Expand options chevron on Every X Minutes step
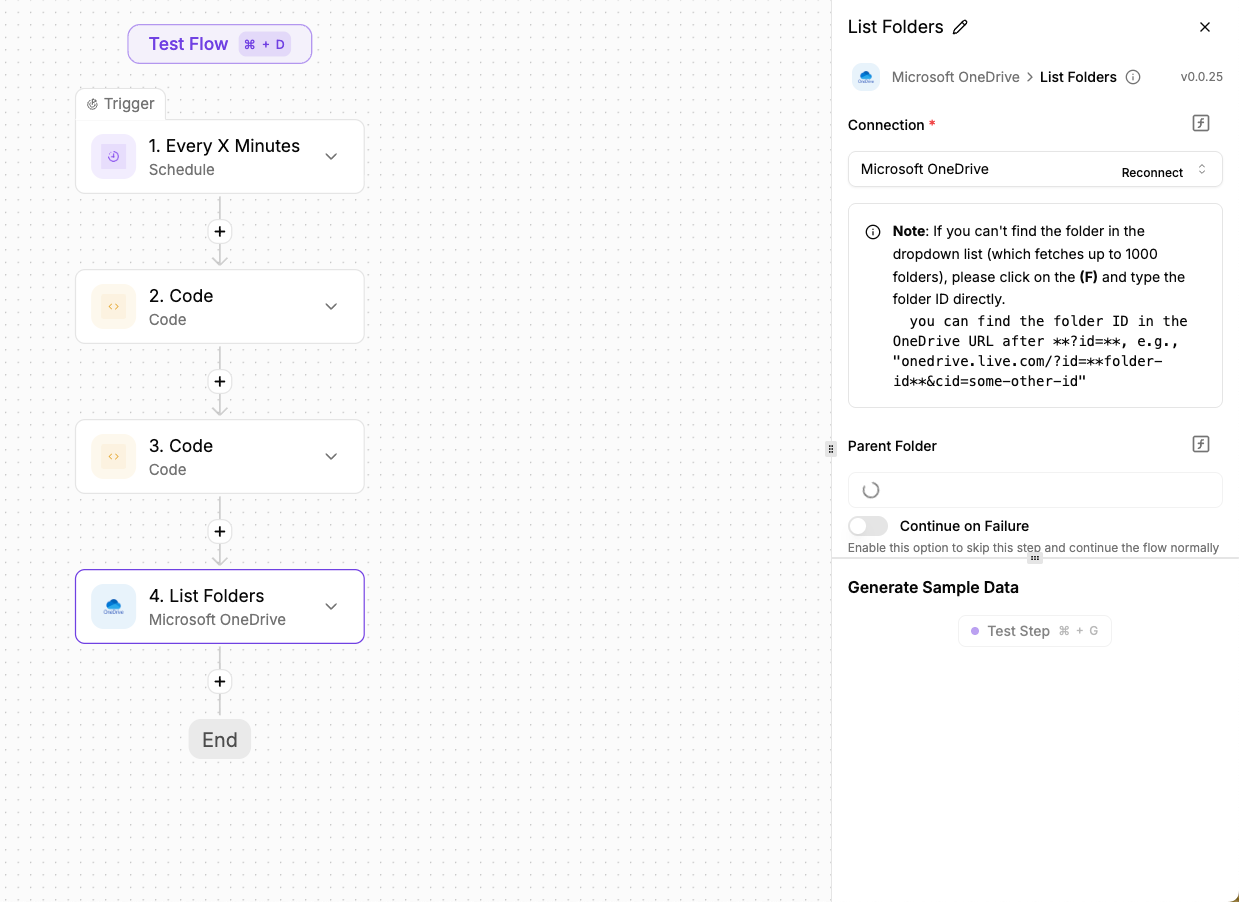 [331, 157]
